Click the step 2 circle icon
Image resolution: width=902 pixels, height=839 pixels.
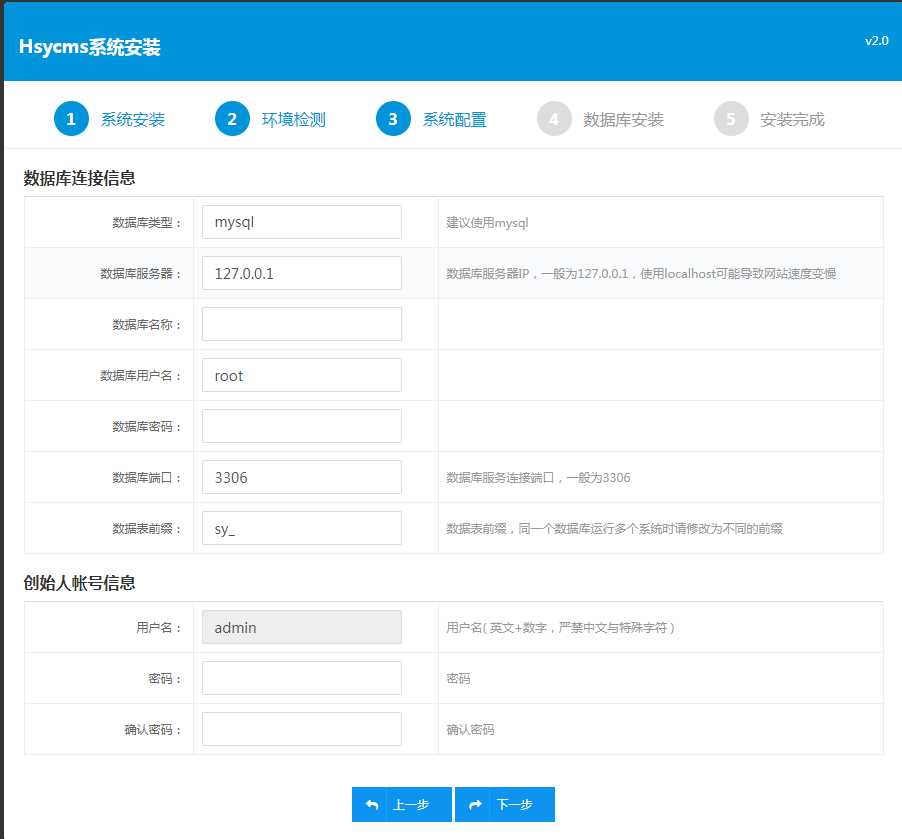pos(232,119)
